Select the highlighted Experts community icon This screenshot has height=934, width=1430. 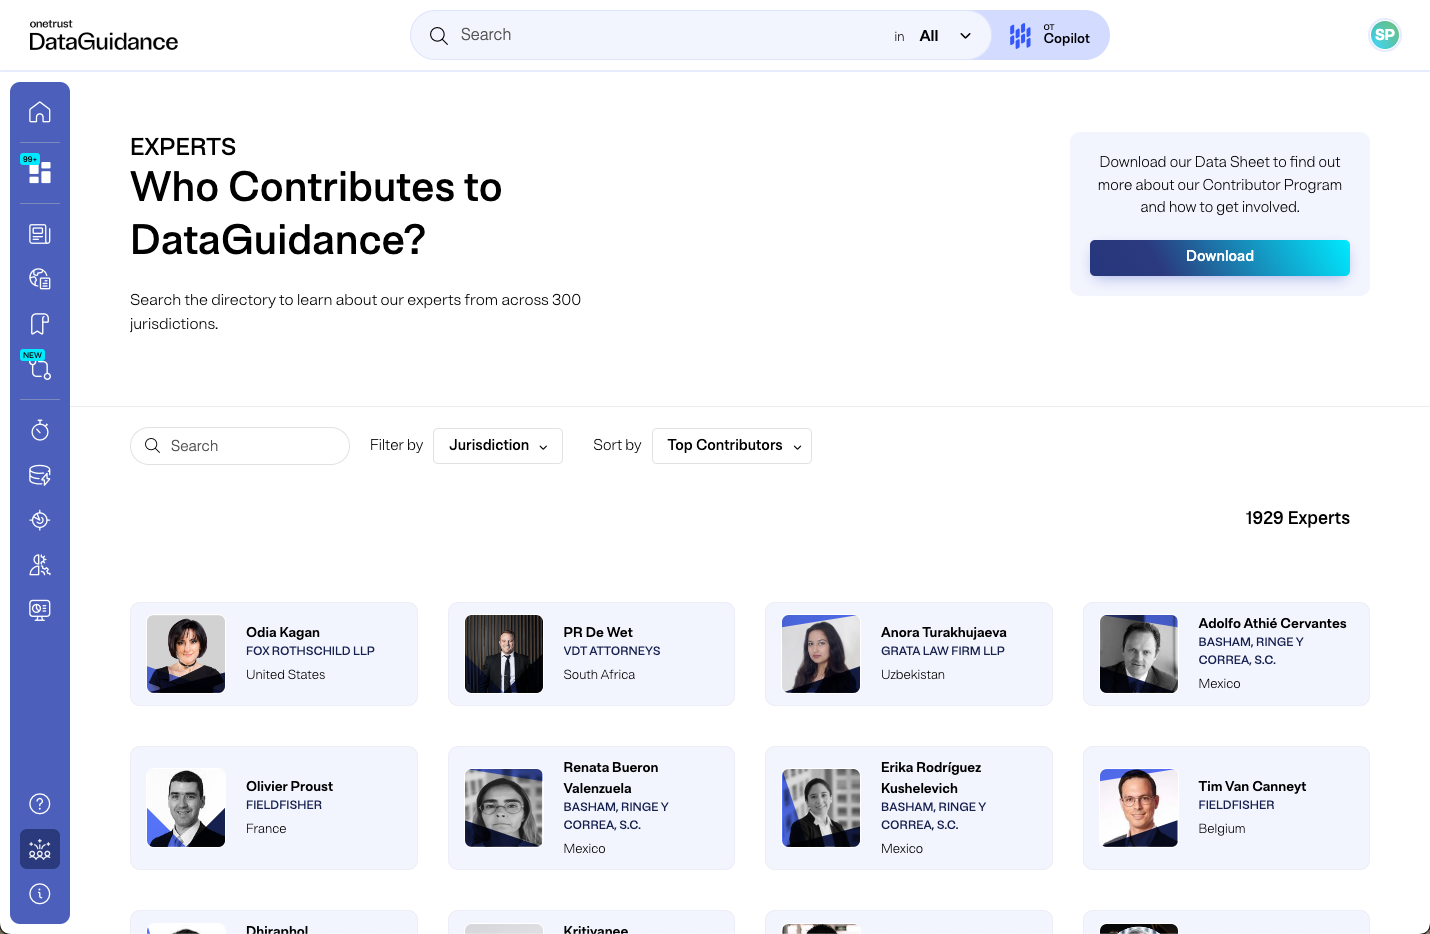[x=40, y=849]
